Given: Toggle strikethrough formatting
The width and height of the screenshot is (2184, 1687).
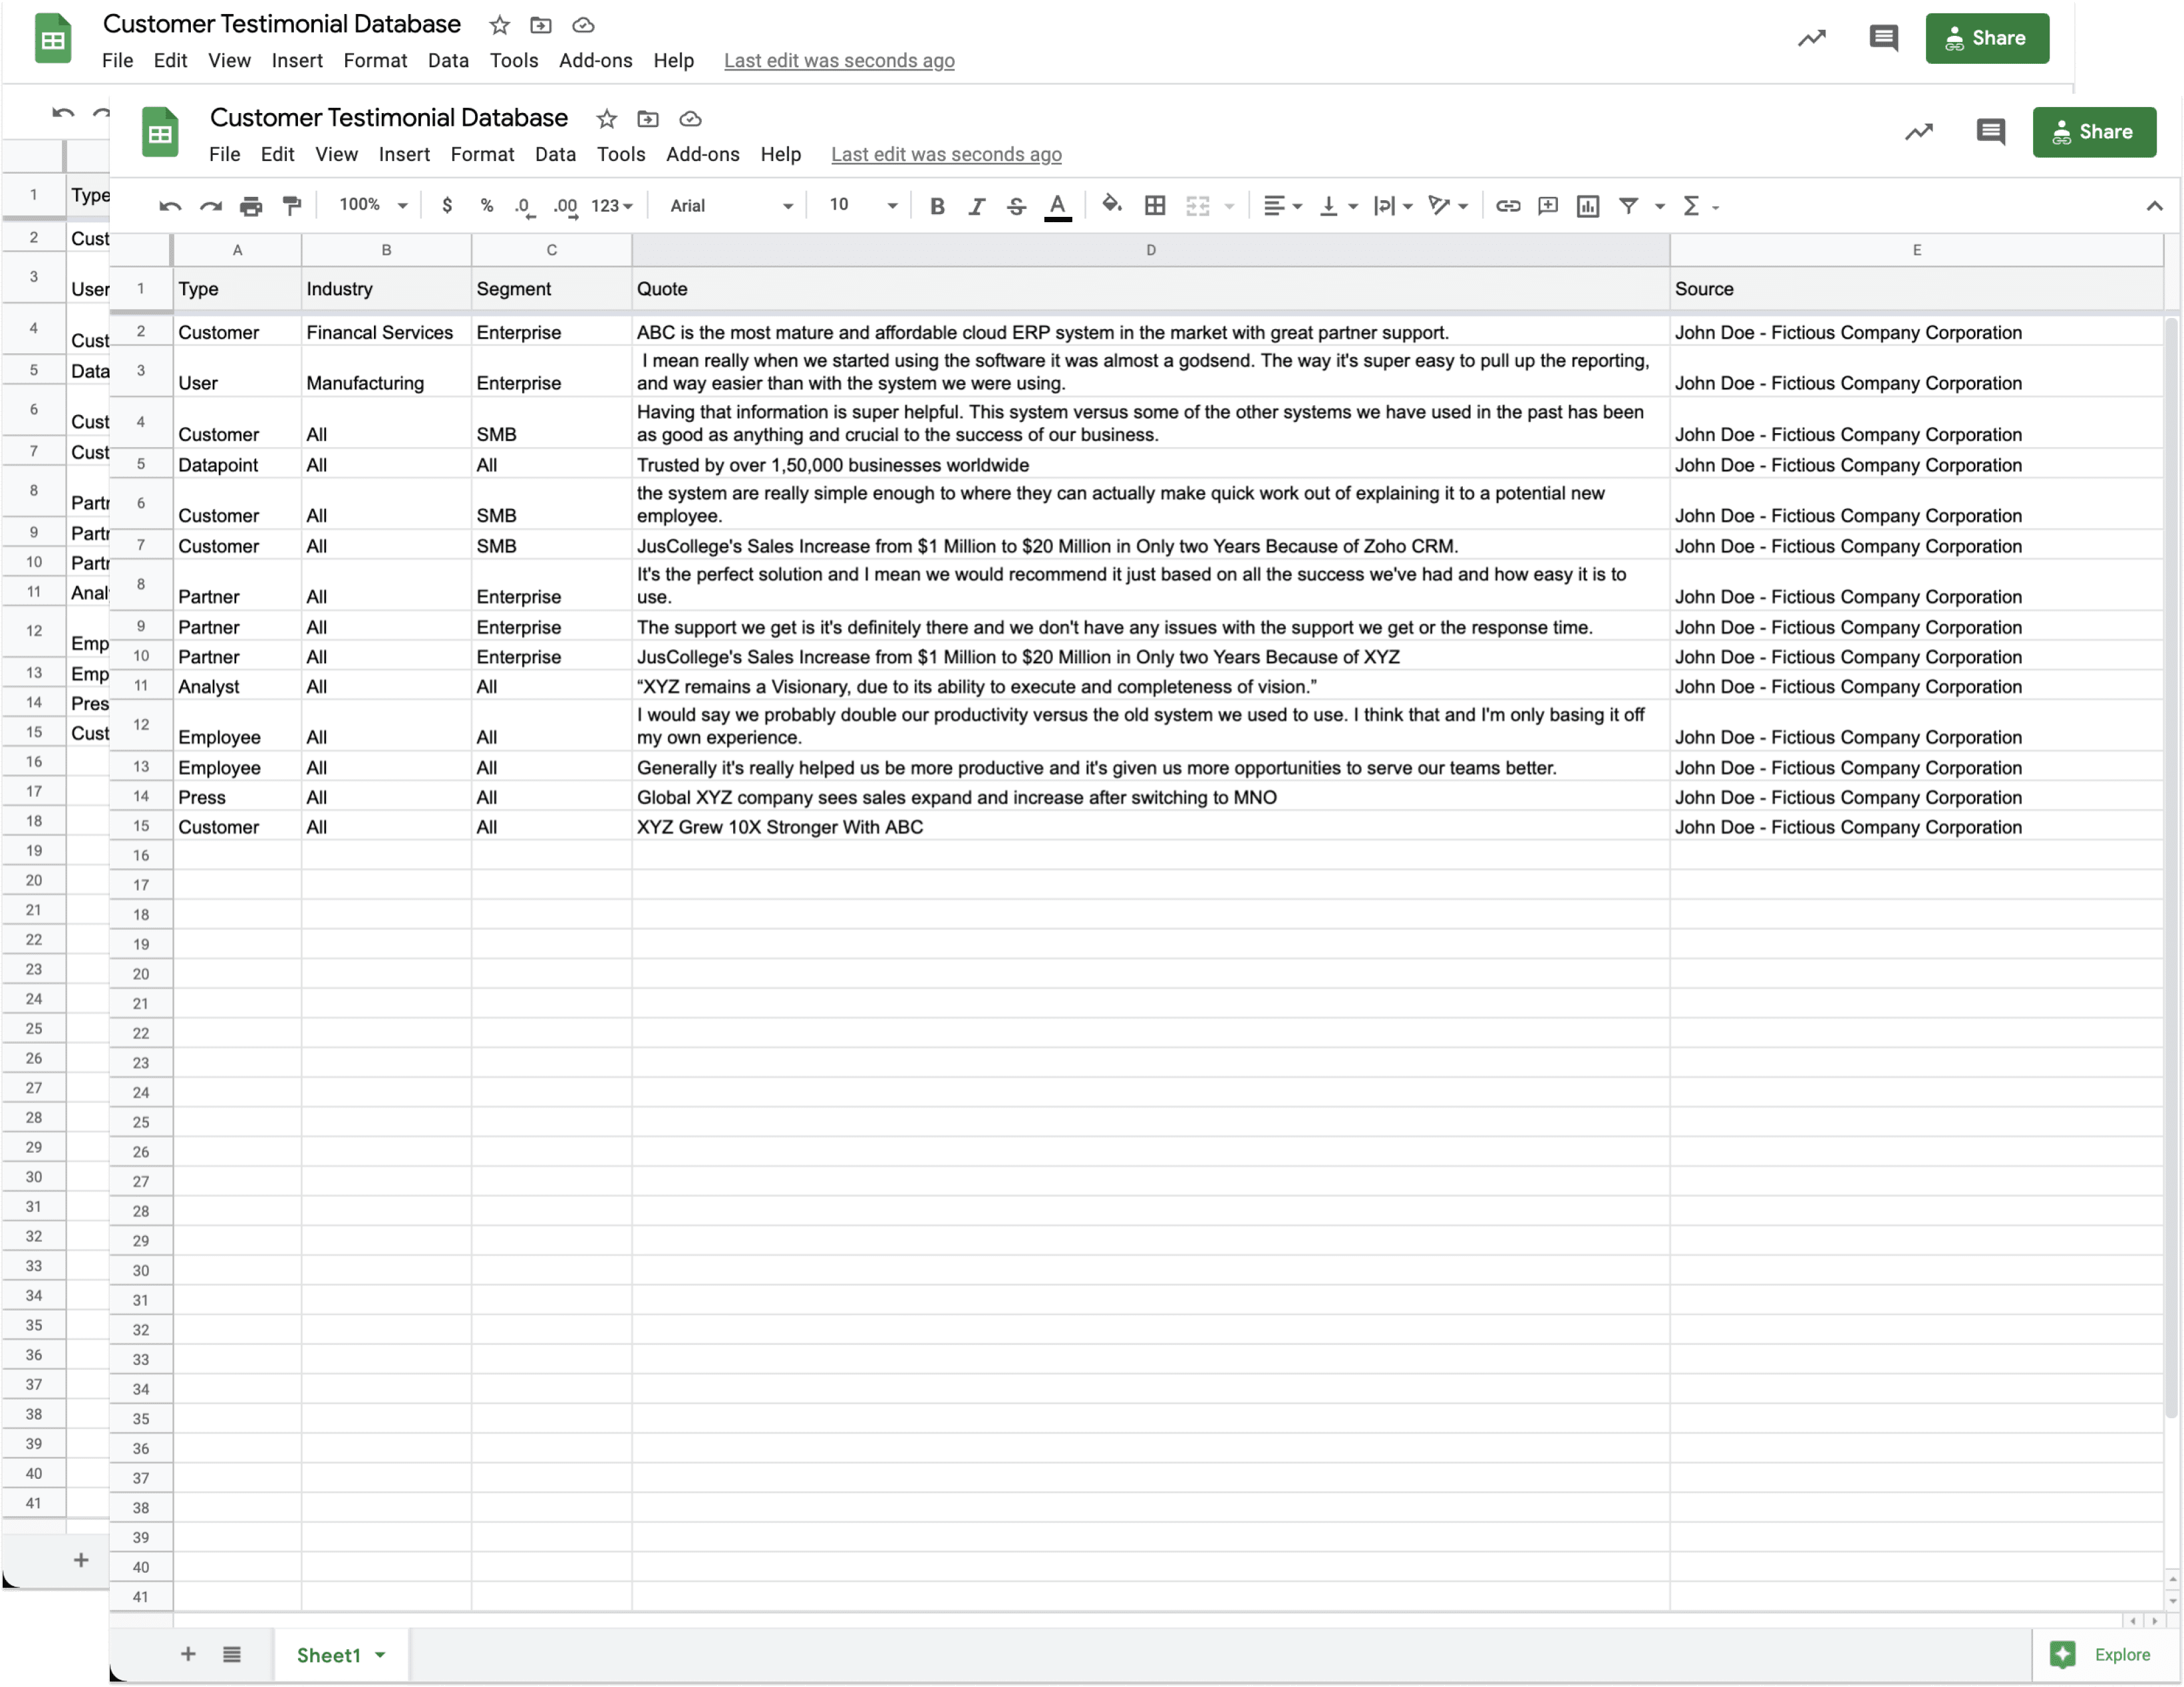Looking at the screenshot, I should click(x=1016, y=206).
